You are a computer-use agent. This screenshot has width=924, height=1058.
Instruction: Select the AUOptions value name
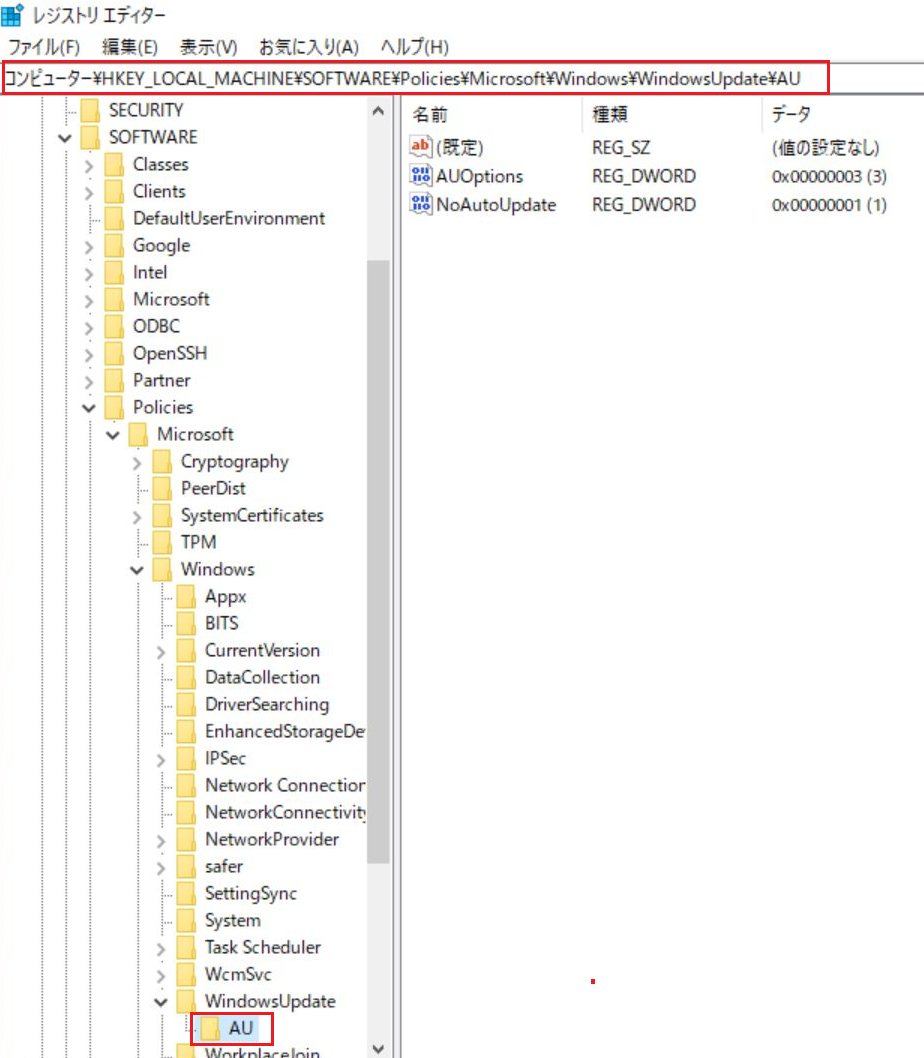479,176
